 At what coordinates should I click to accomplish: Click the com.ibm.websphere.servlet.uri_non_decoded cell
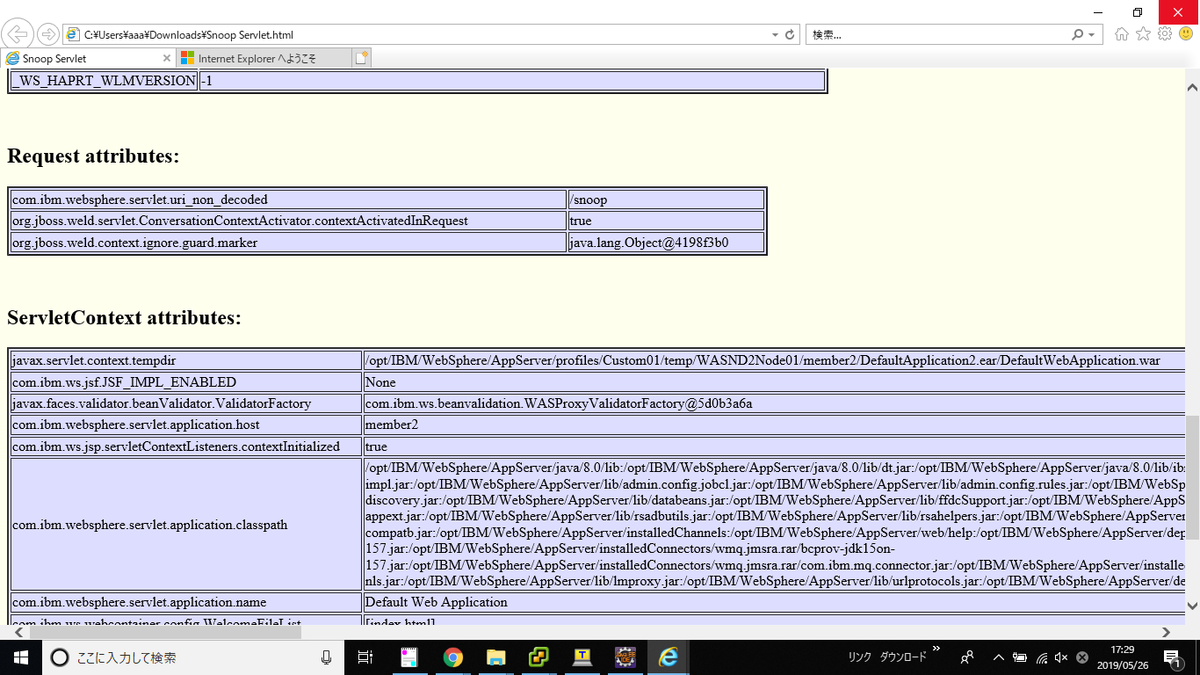coord(288,200)
